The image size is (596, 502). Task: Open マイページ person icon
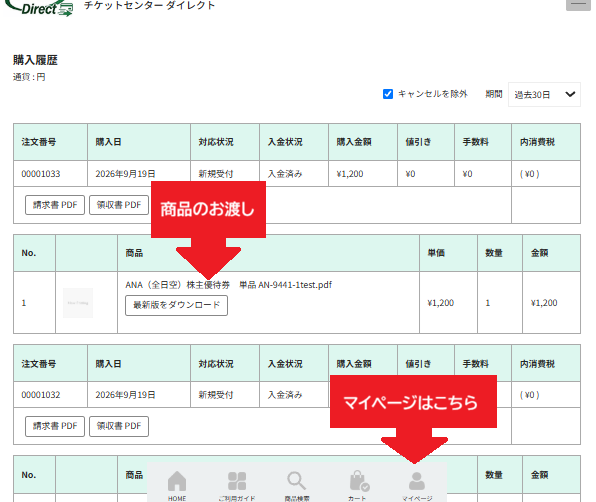point(417,486)
